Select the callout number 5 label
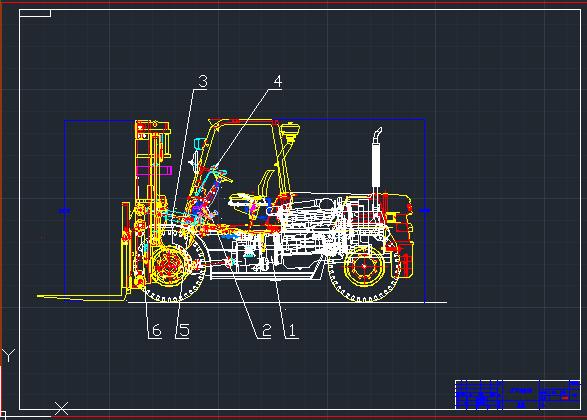Screen dimensions: 587x420 click(184, 331)
